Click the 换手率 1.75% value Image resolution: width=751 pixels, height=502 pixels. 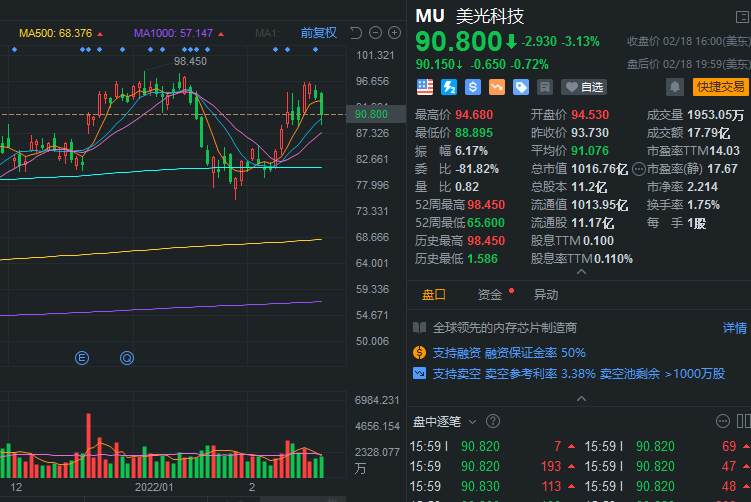tap(703, 205)
